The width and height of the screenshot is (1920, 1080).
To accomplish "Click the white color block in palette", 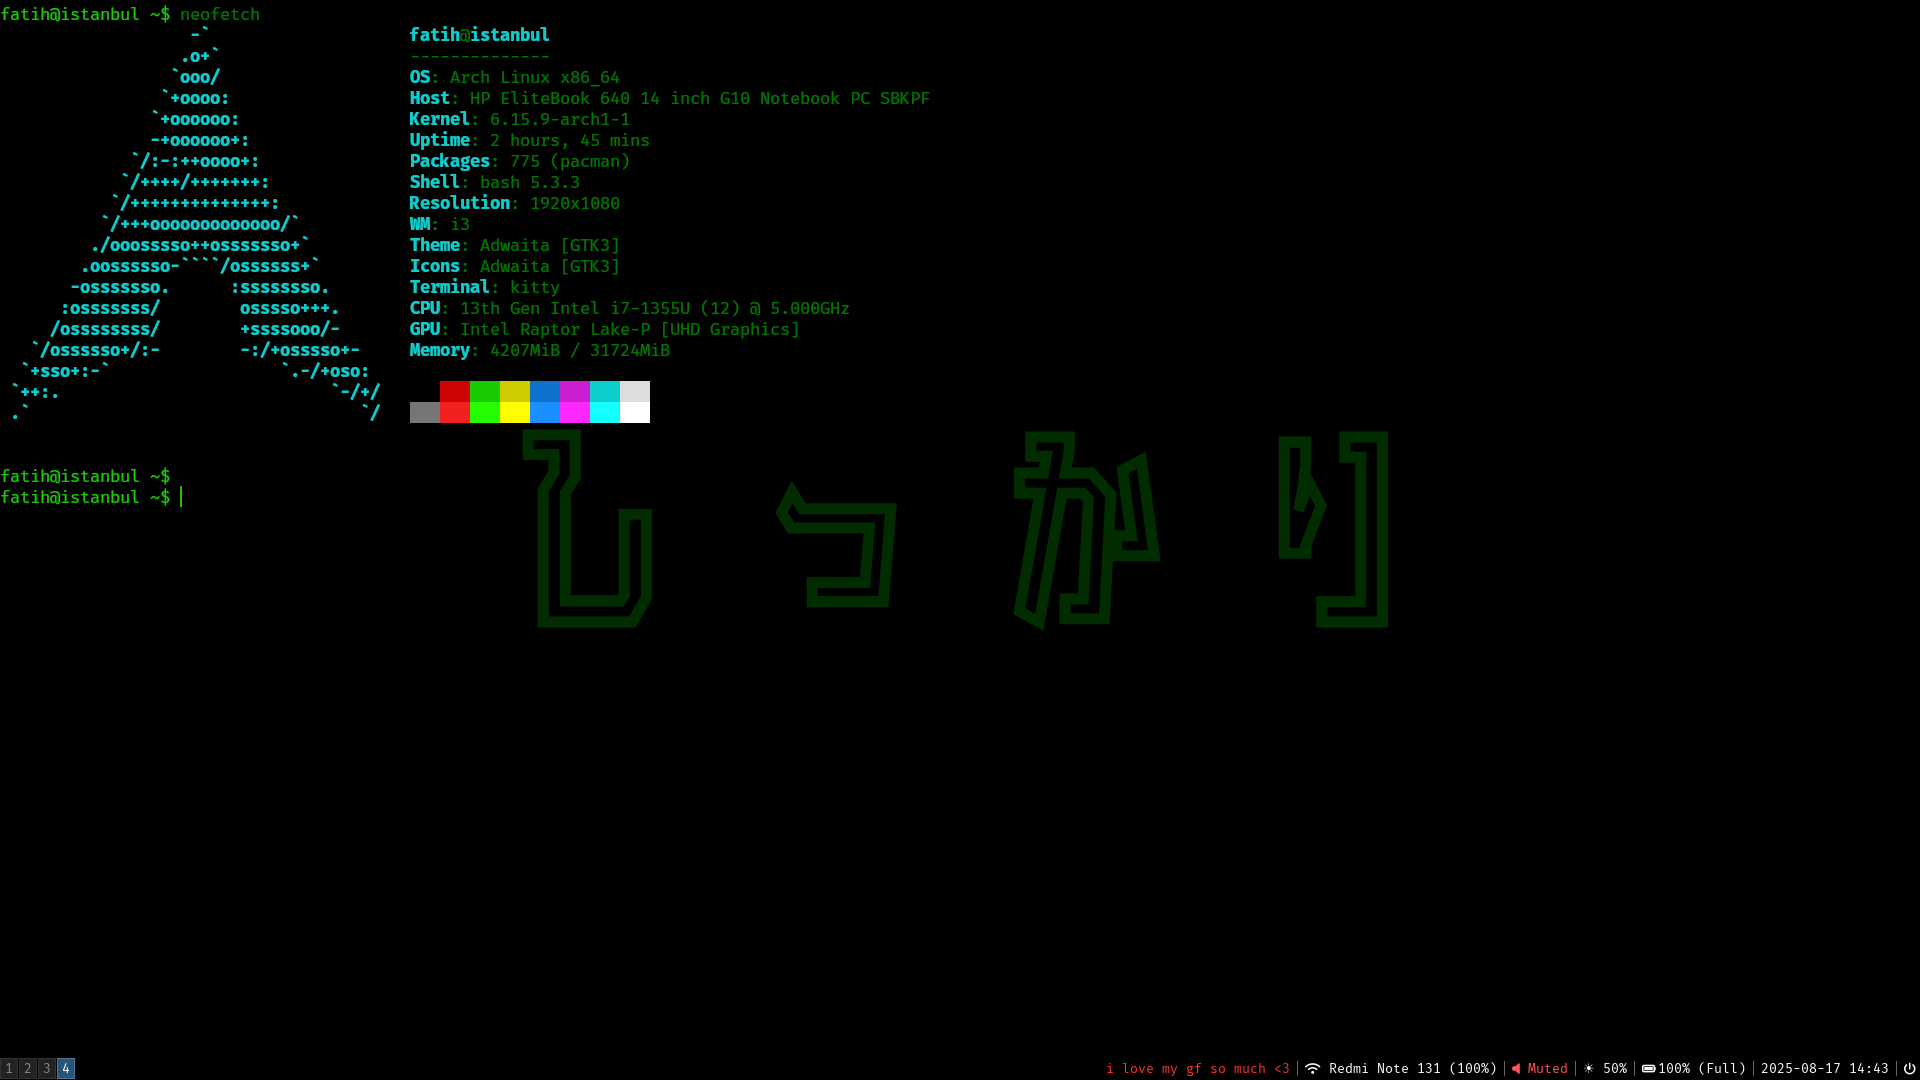I will click(x=635, y=412).
